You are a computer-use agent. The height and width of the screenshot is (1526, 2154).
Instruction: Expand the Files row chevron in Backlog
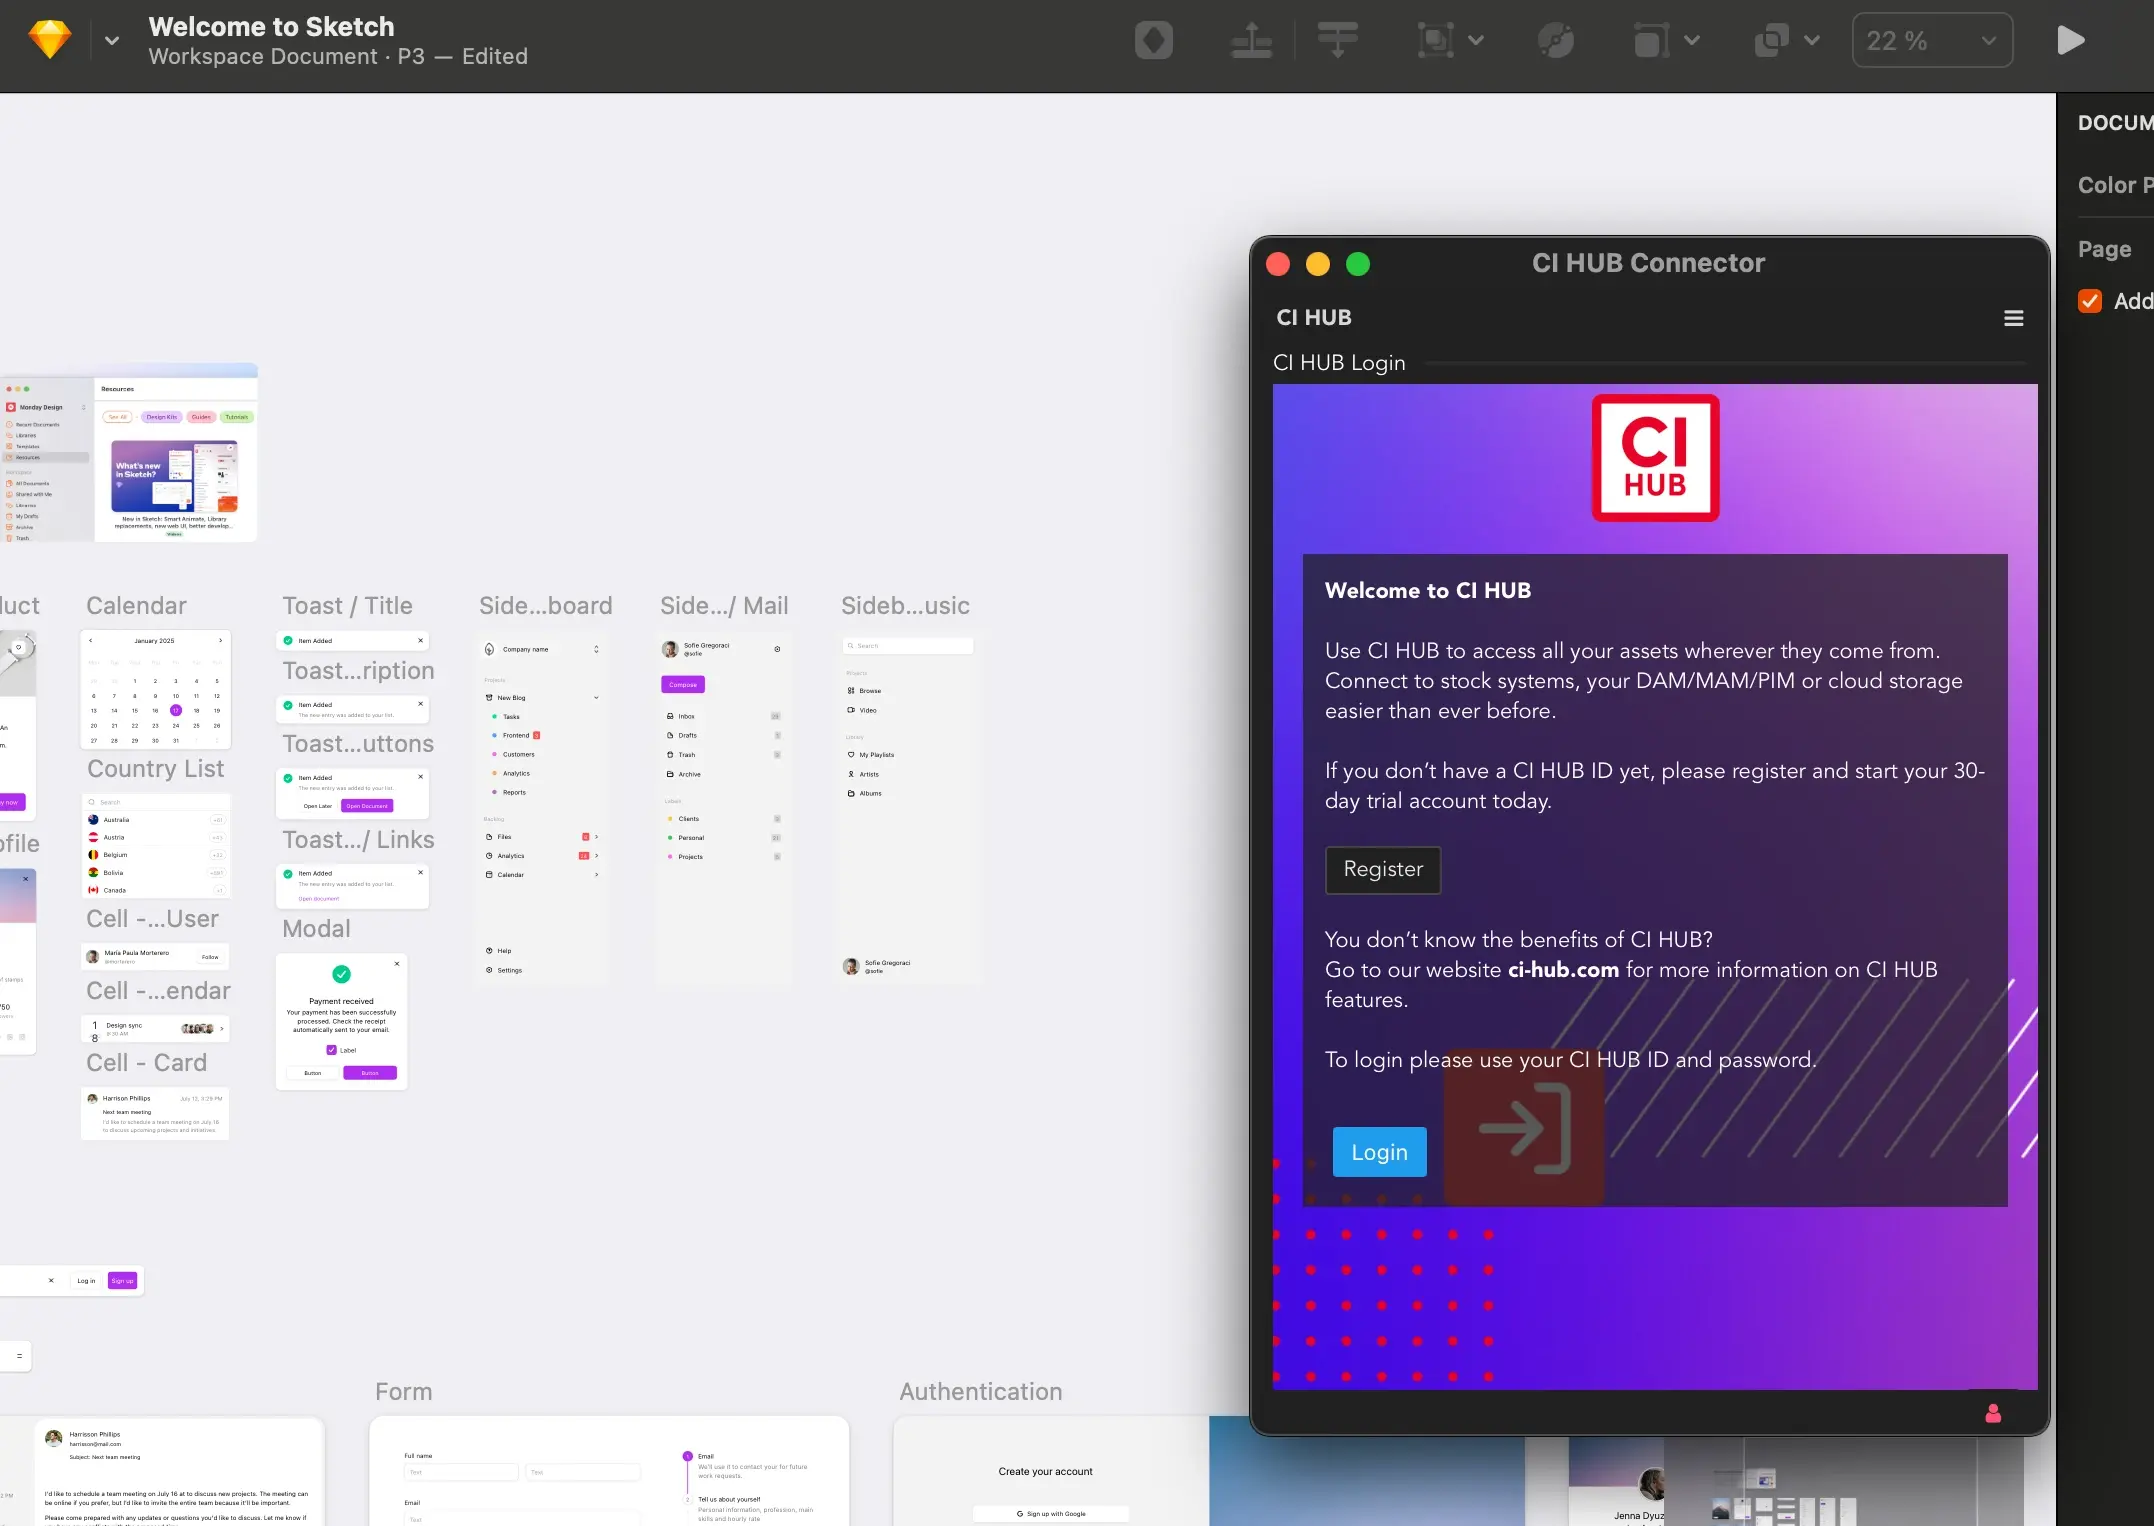pos(596,837)
